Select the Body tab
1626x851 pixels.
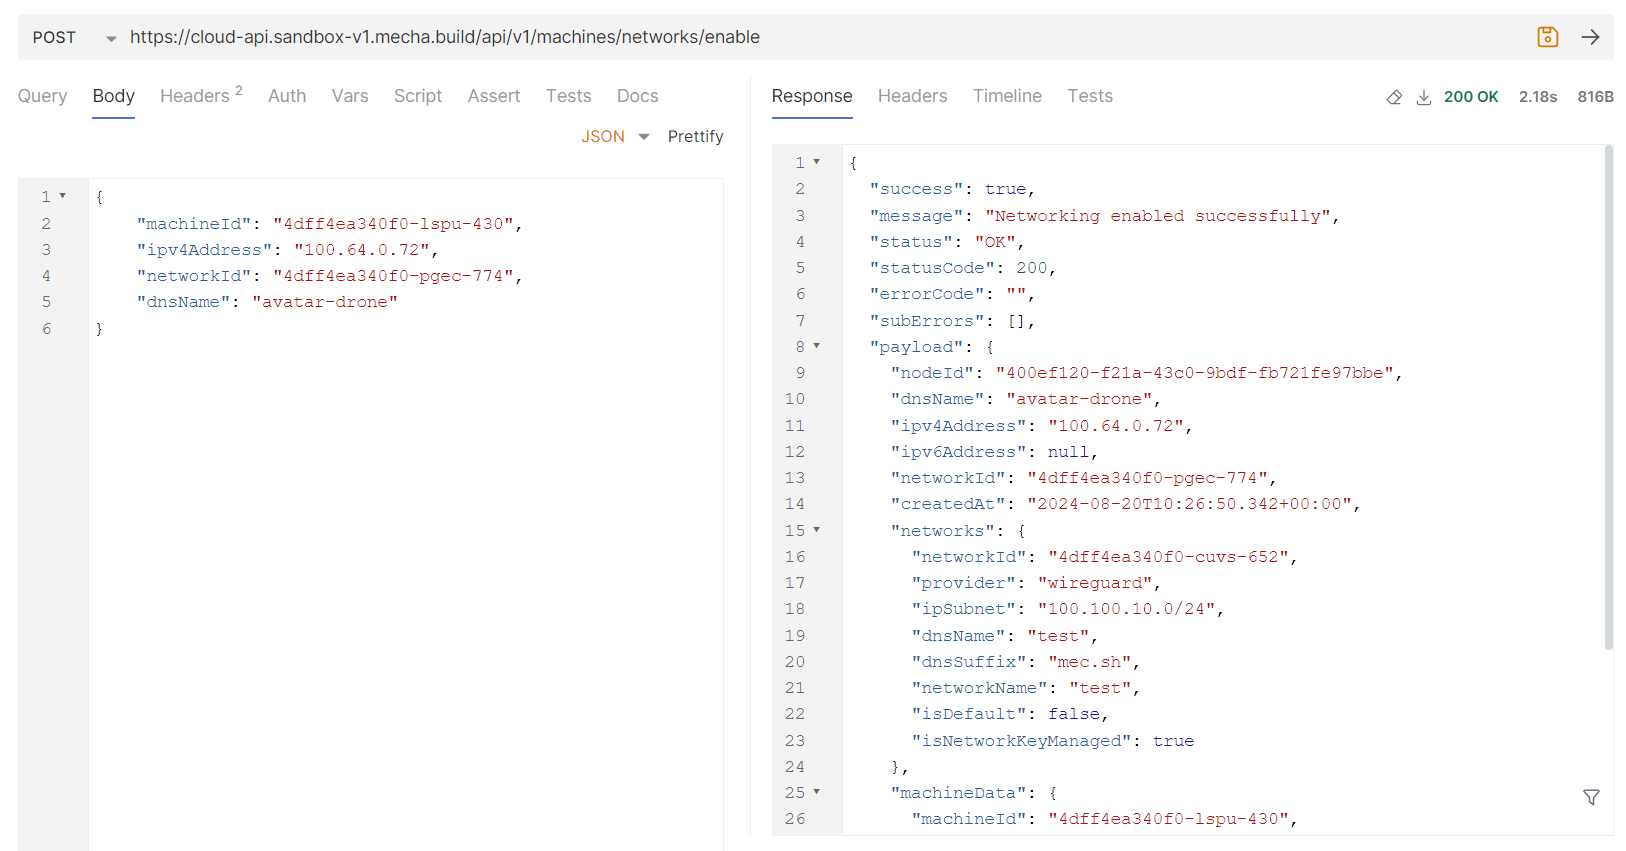pos(113,96)
